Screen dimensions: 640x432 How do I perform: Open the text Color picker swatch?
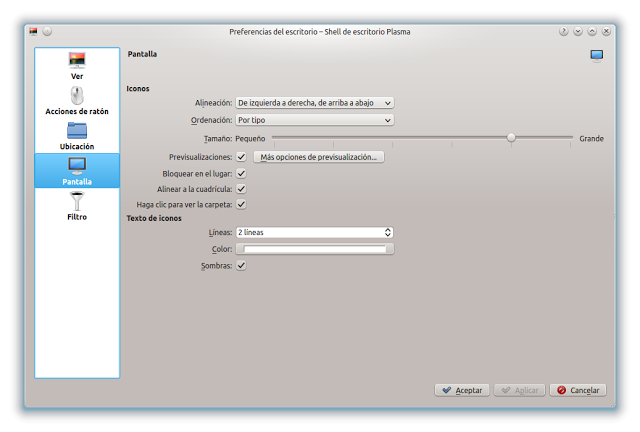pos(314,249)
